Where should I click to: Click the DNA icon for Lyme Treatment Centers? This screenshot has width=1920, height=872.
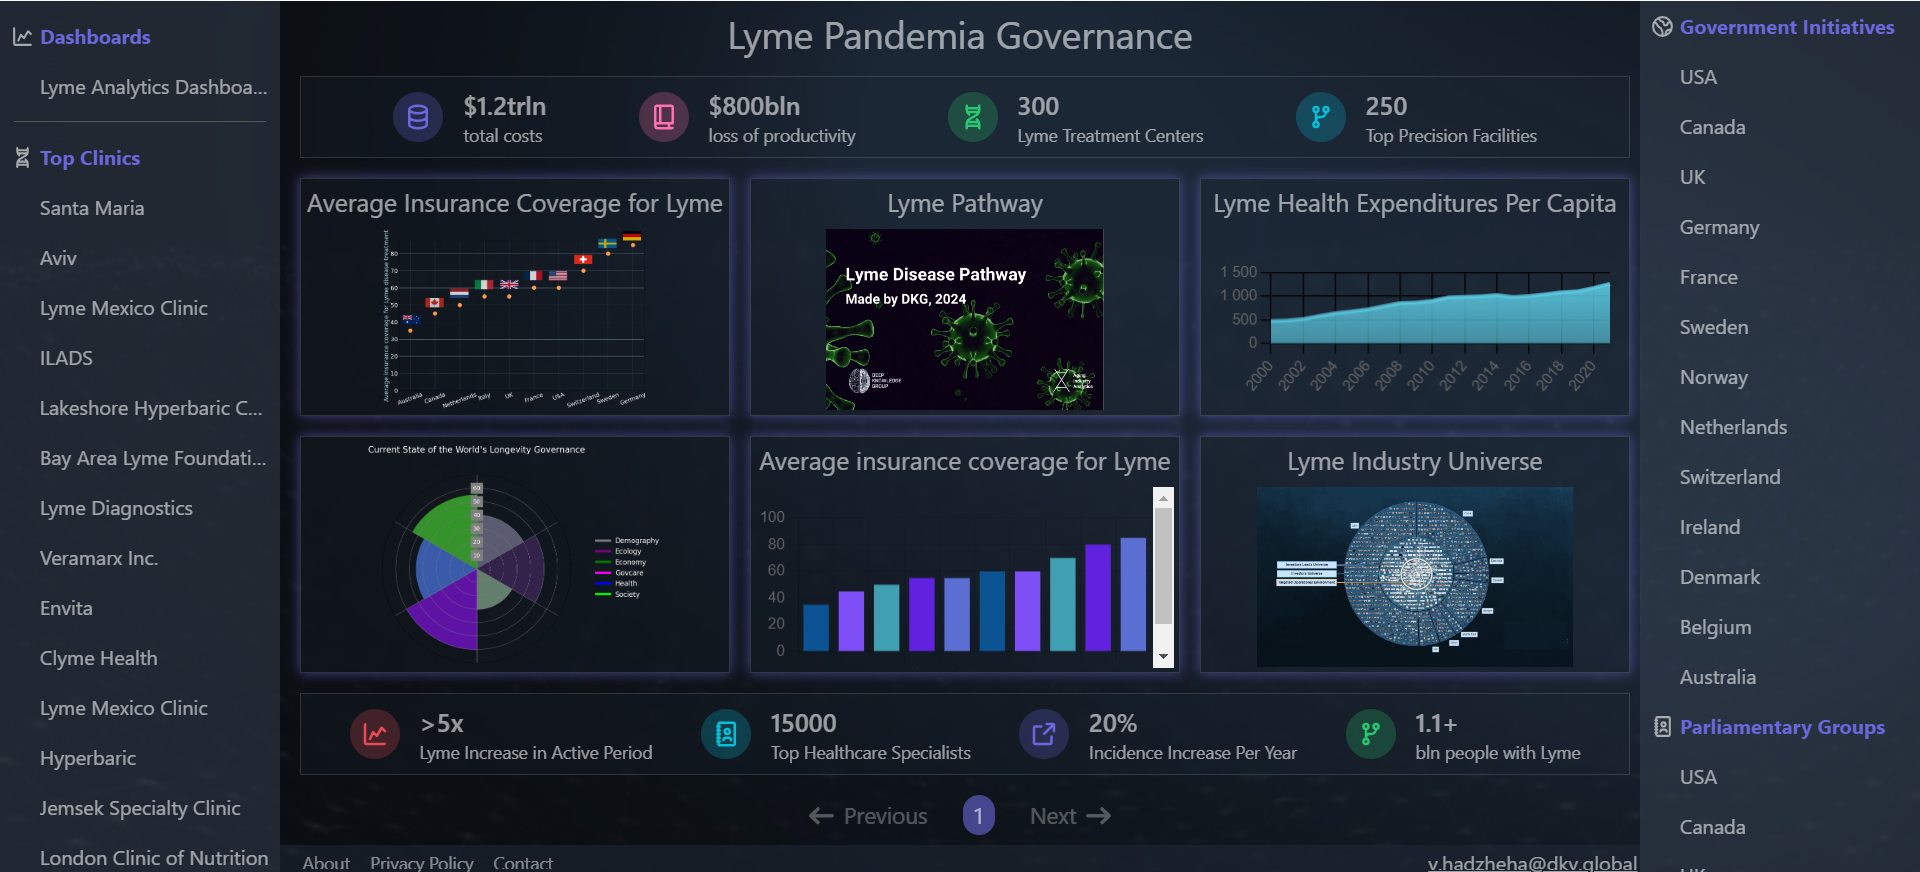coord(972,118)
